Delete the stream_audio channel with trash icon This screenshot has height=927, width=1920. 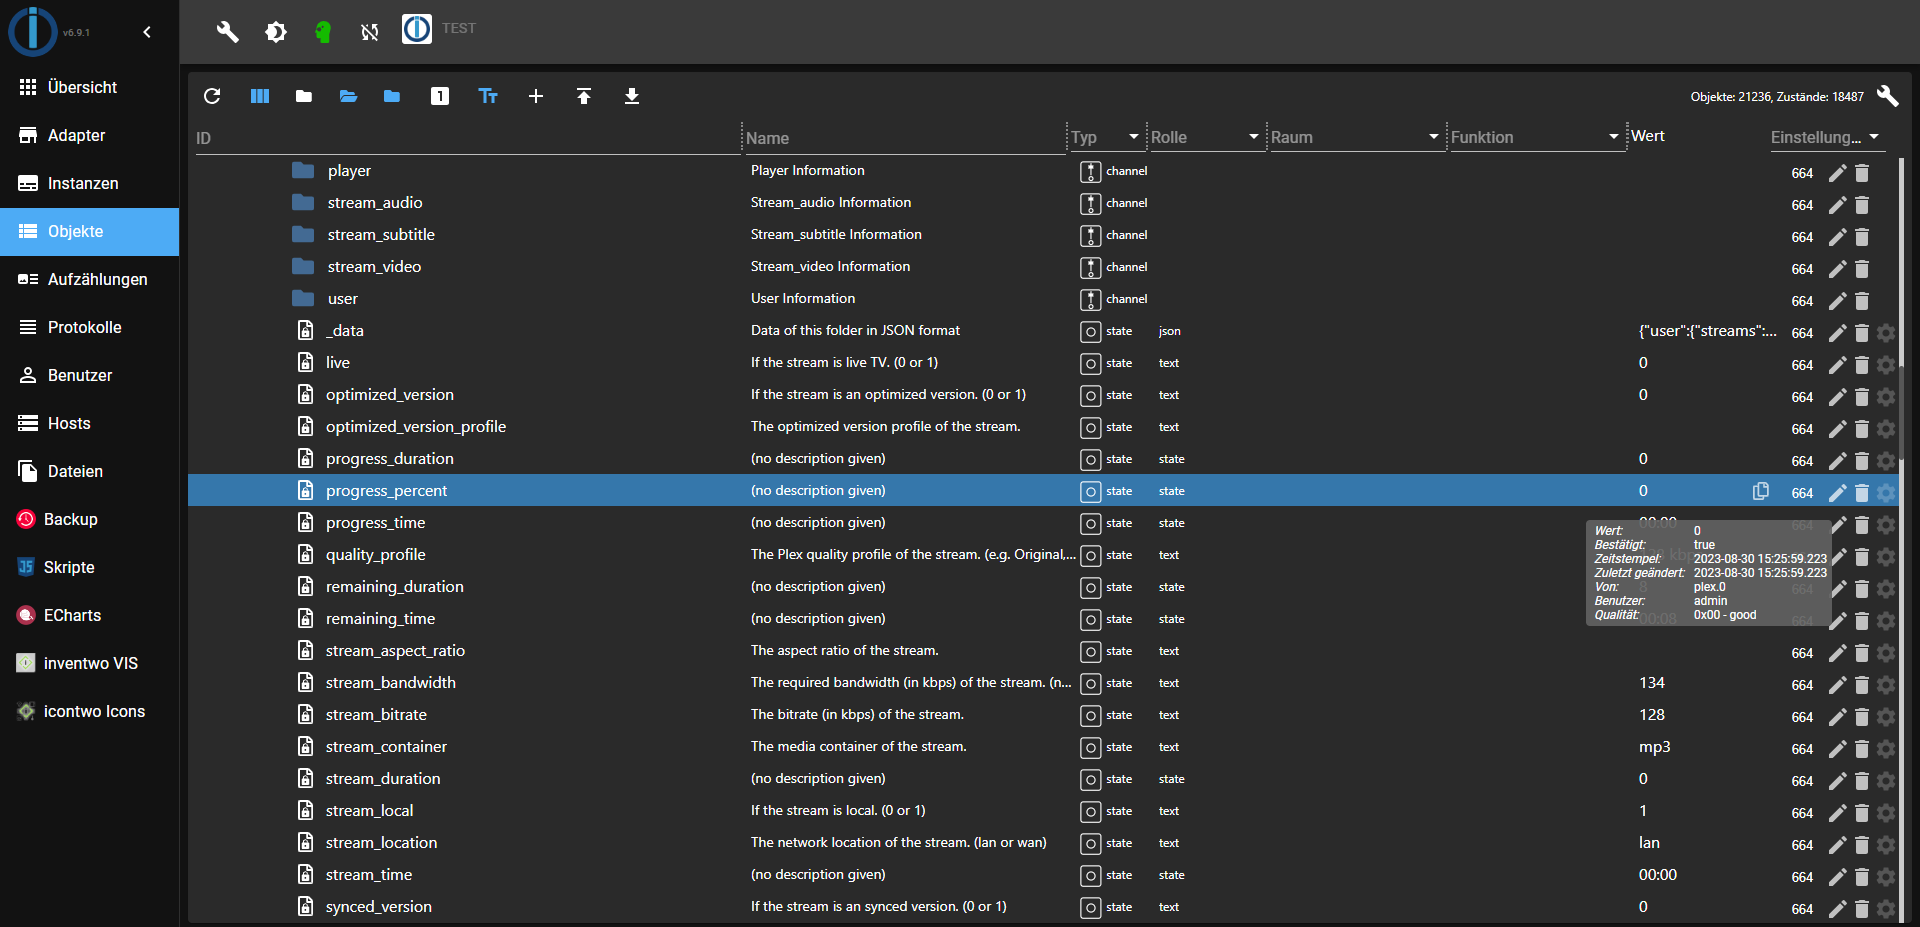tap(1862, 205)
